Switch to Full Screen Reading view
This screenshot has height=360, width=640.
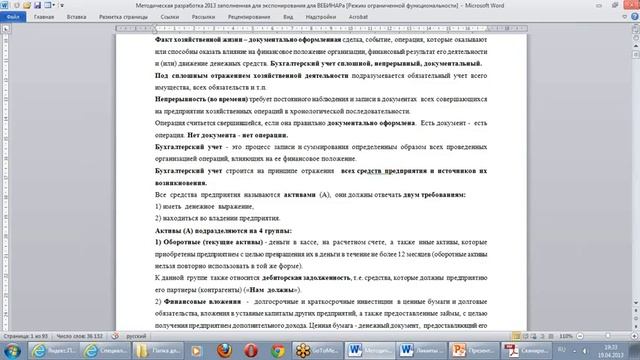[525, 336]
